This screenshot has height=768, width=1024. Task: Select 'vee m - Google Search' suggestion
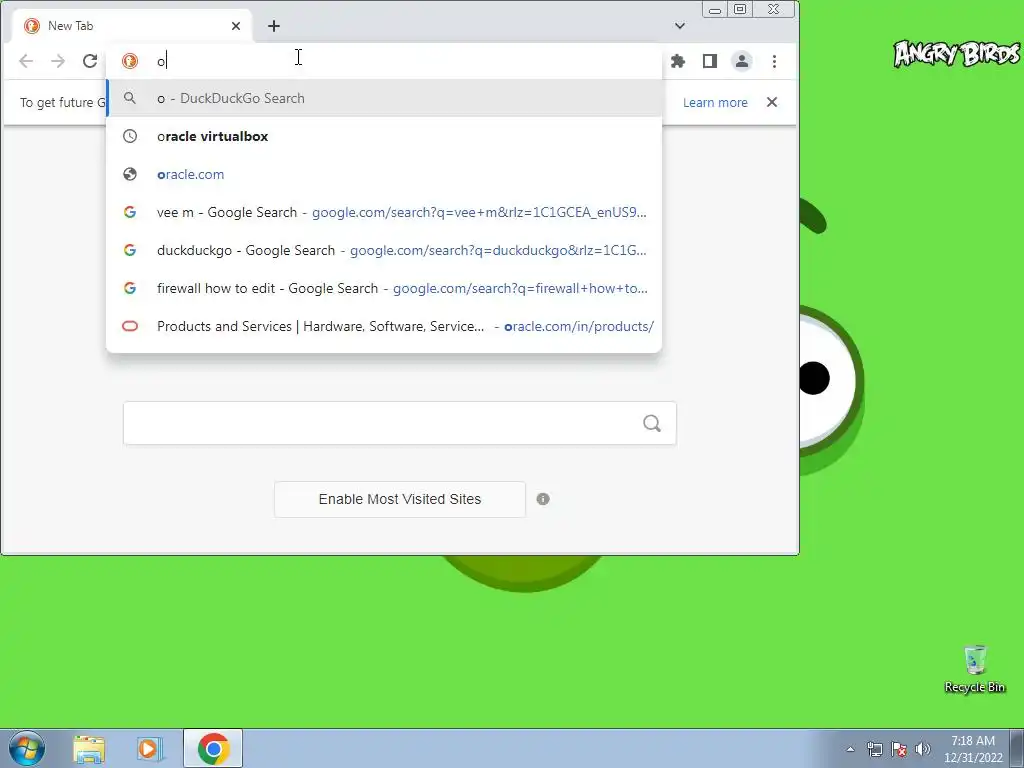coord(384,212)
